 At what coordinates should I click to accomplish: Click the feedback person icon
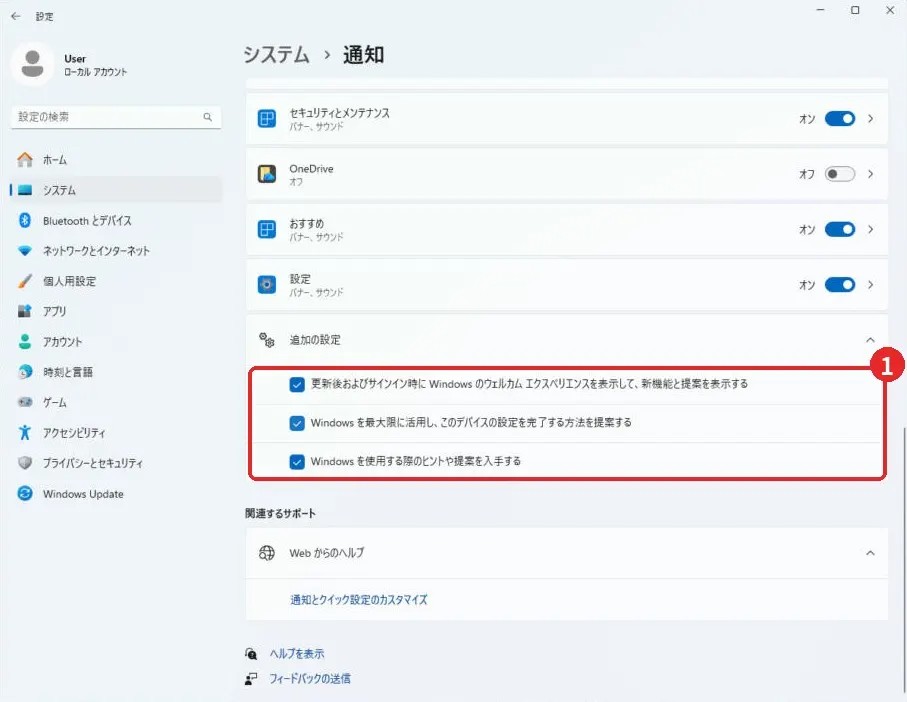(251, 678)
